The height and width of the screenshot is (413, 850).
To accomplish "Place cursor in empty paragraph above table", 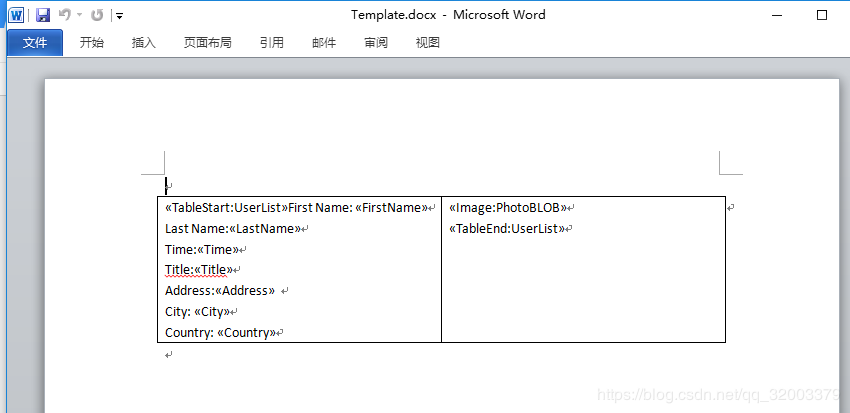I will pos(169,186).
